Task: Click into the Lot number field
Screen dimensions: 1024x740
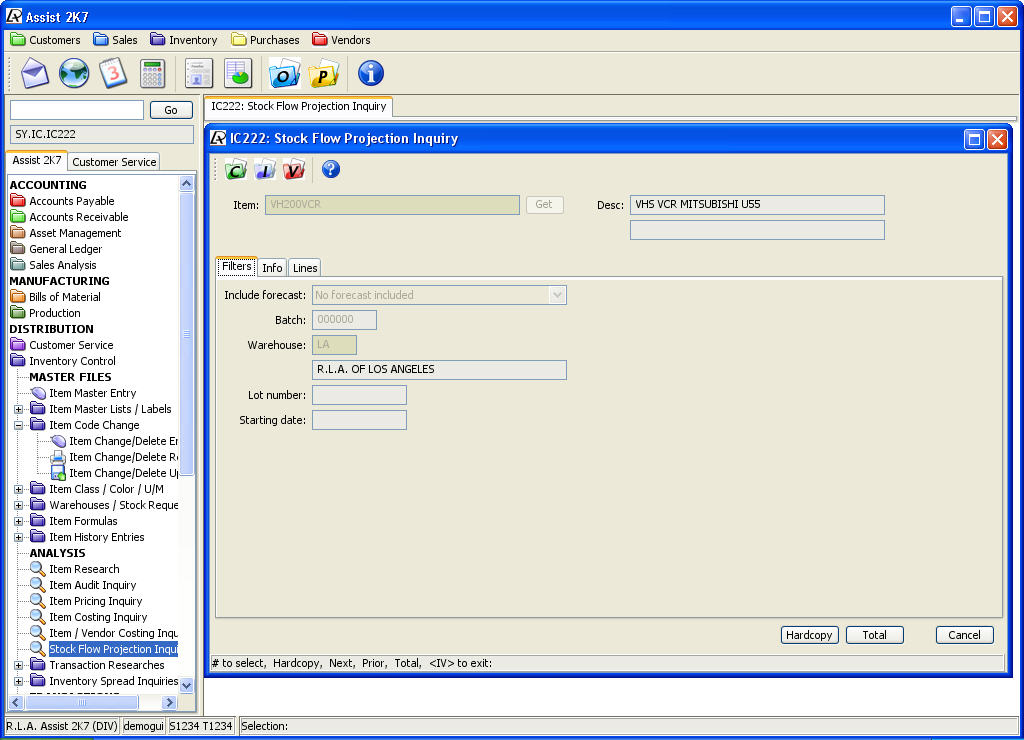Action: pyautogui.click(x=359, y=395)
